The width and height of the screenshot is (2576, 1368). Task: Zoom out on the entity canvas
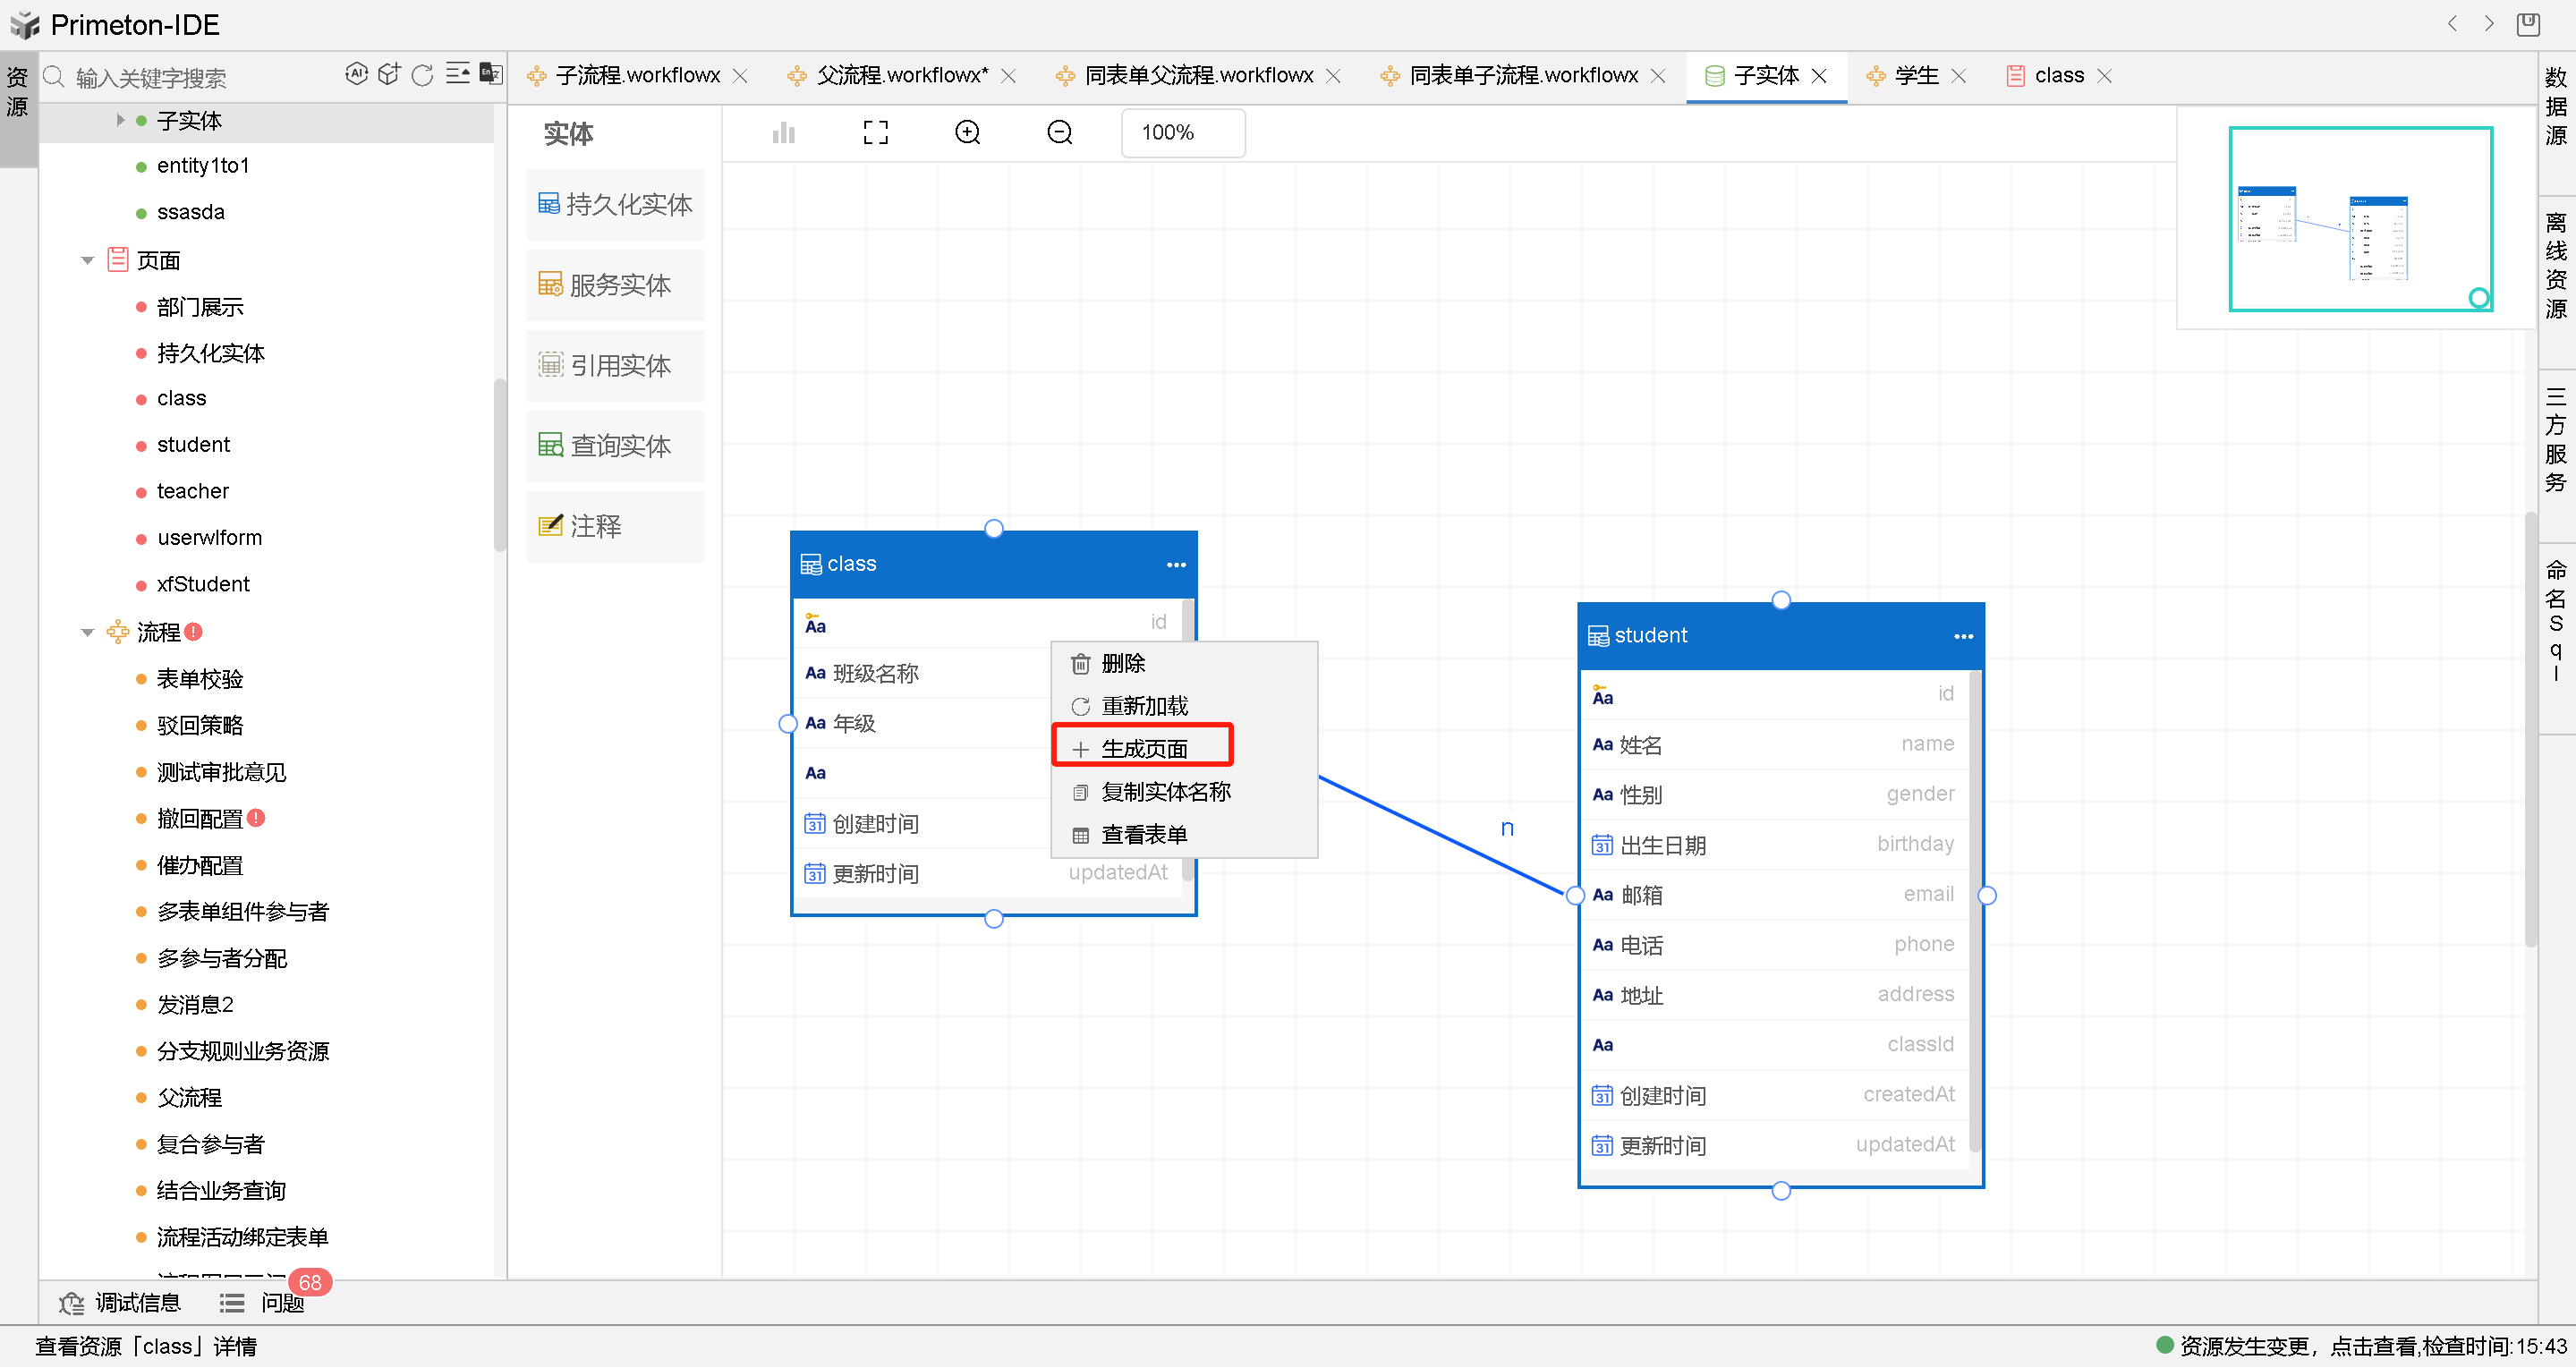pos(1059,133)
